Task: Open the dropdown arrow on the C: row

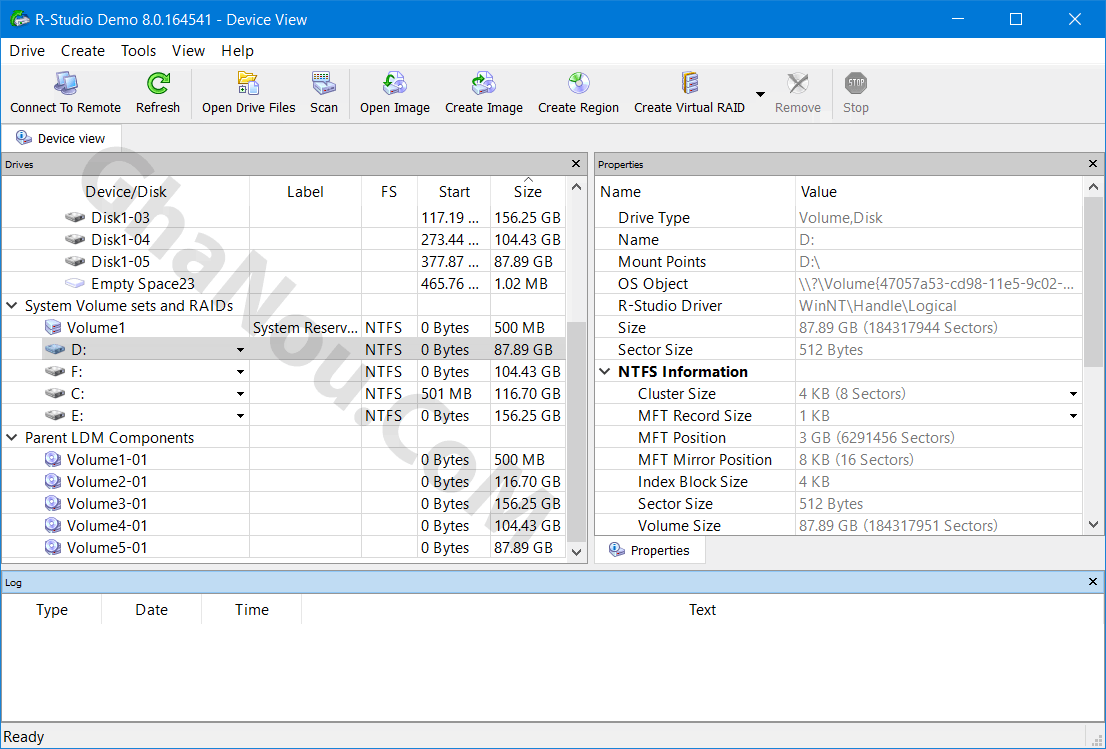Action: (241, 394)
